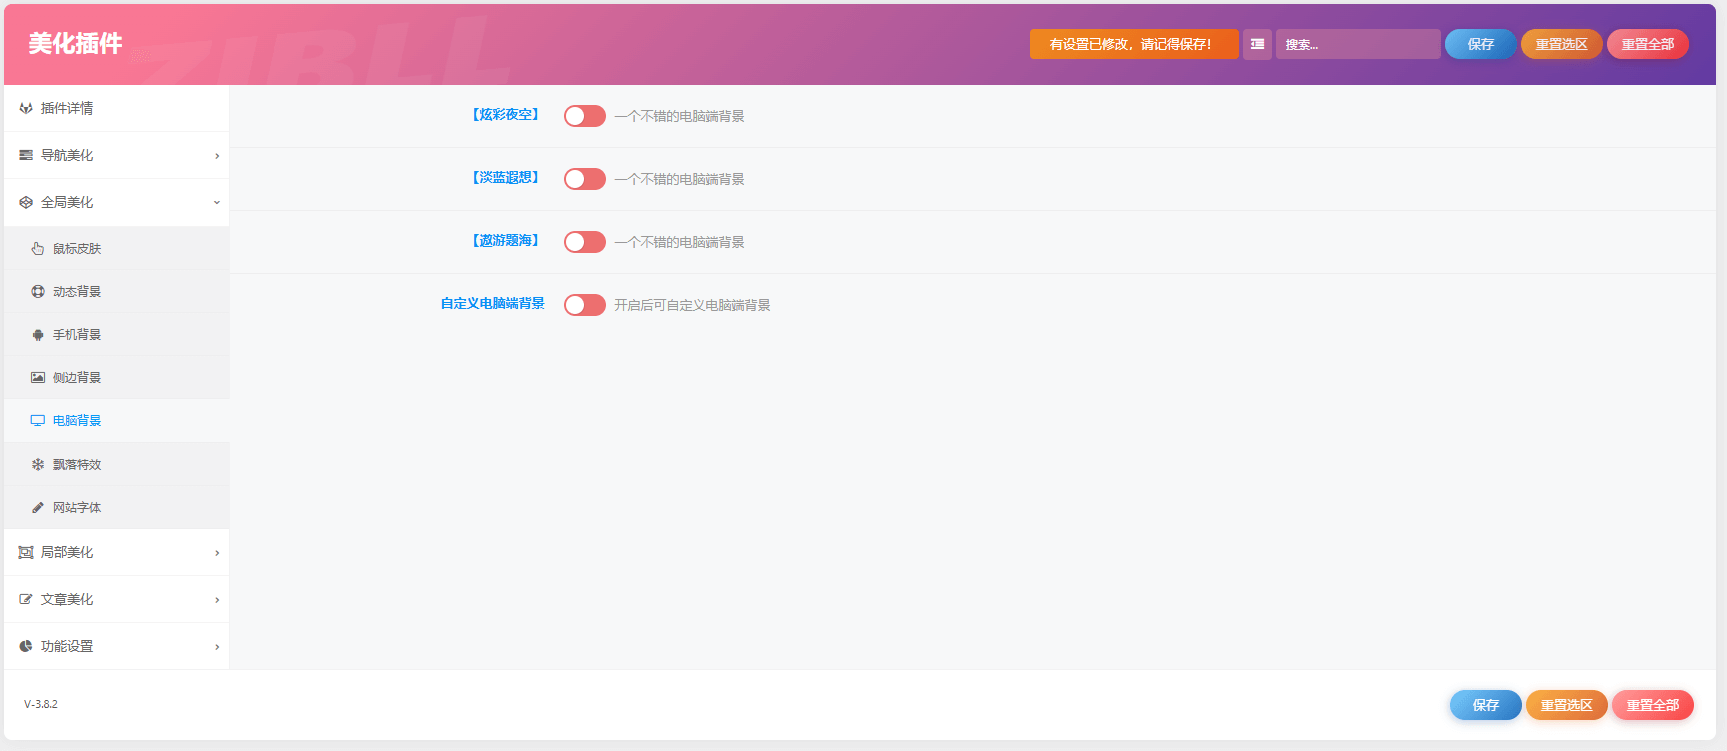The width and height of the screenshot is (1727, 751).
Task: Click the 文章美化 edit icon
Action: click(26, 599)
